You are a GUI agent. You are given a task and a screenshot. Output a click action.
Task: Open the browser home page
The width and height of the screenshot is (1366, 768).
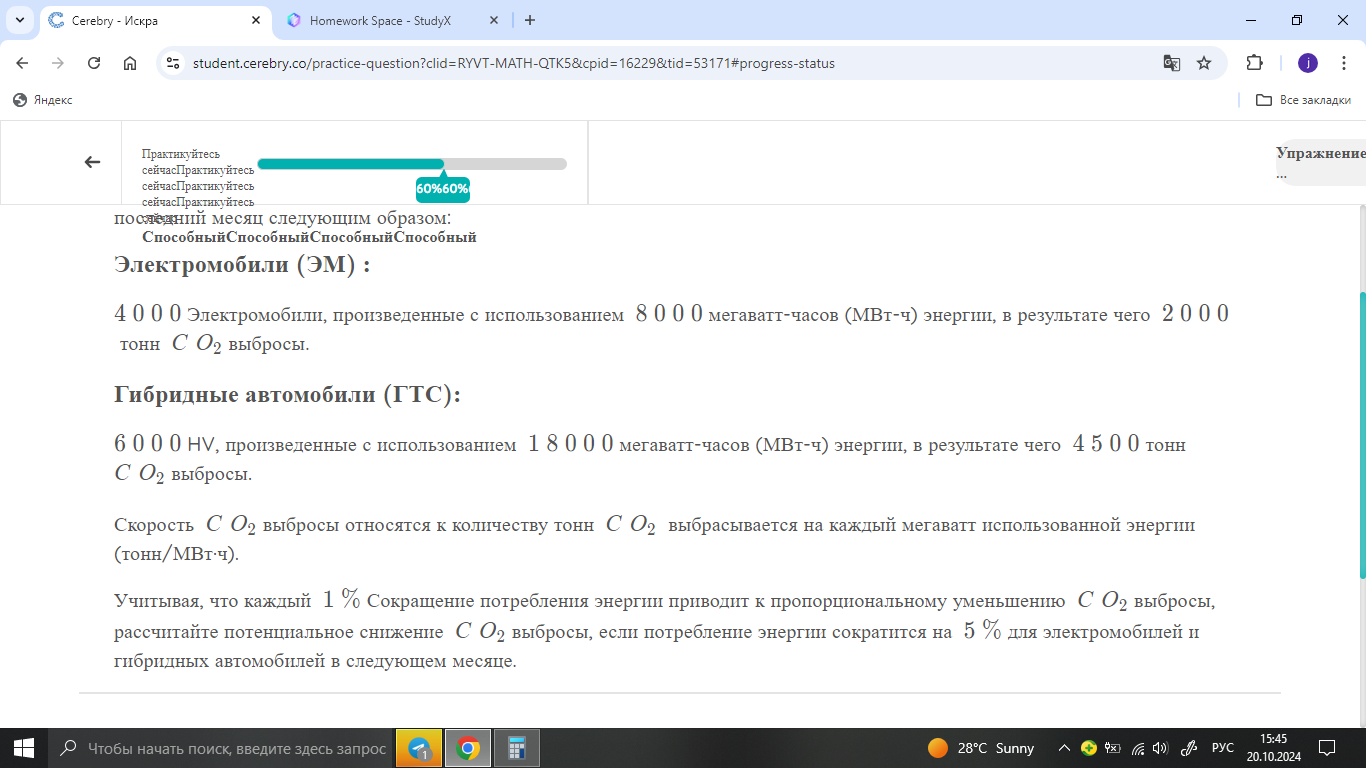click(130, 63)
